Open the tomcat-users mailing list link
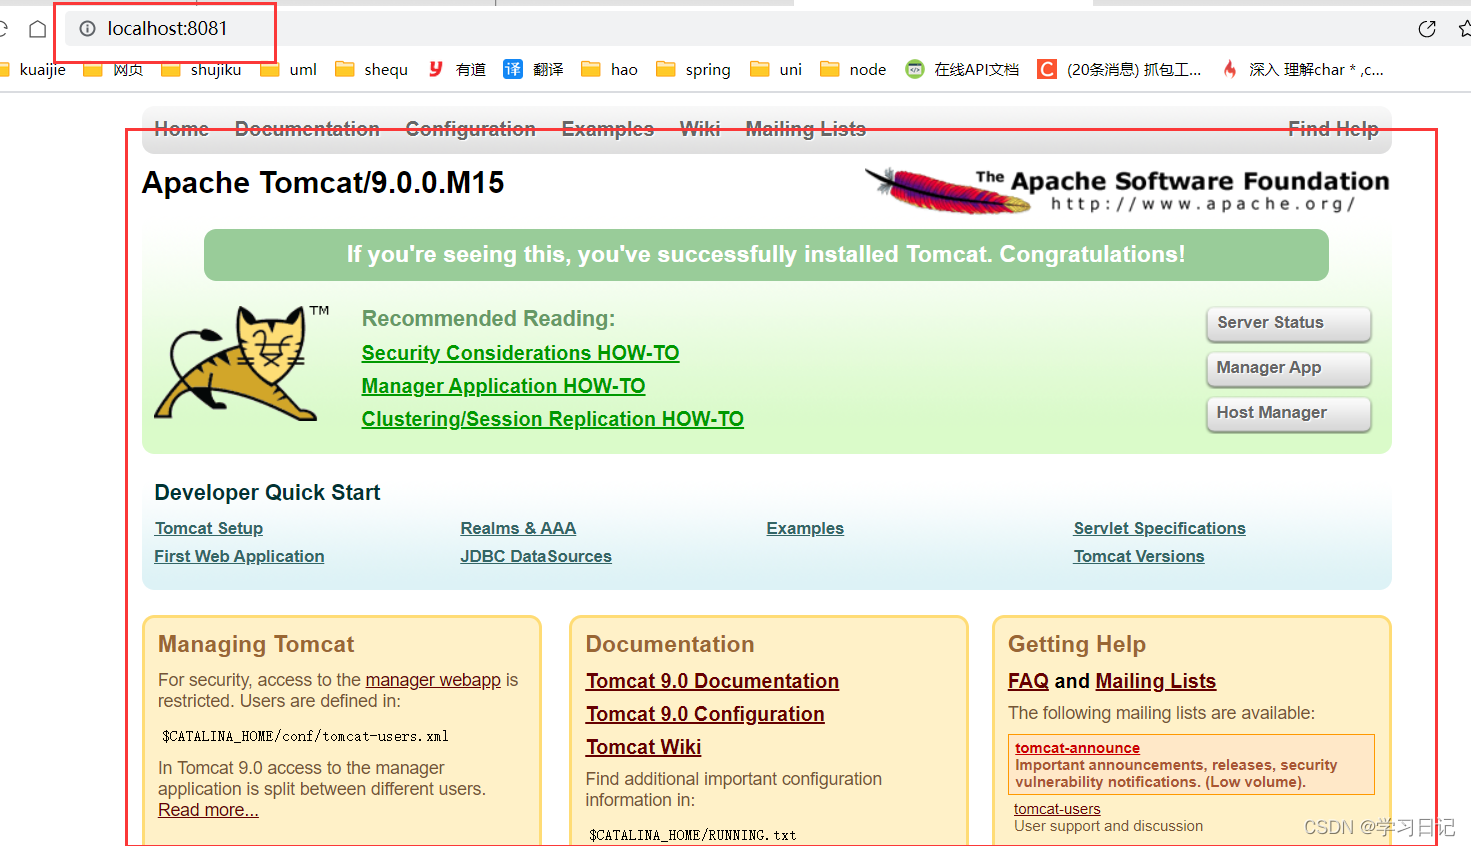1471x846 pixels. coord(1057,809)
